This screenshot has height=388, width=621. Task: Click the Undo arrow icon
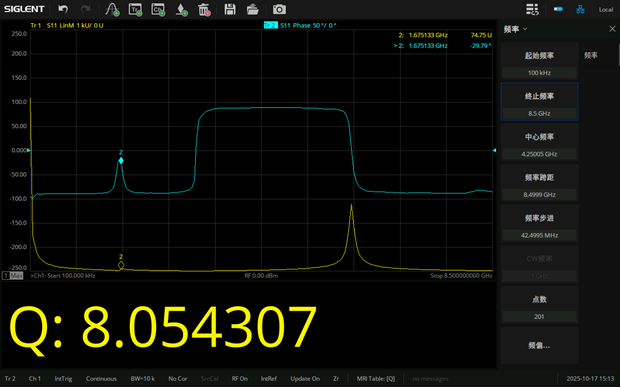pos(63,9)
